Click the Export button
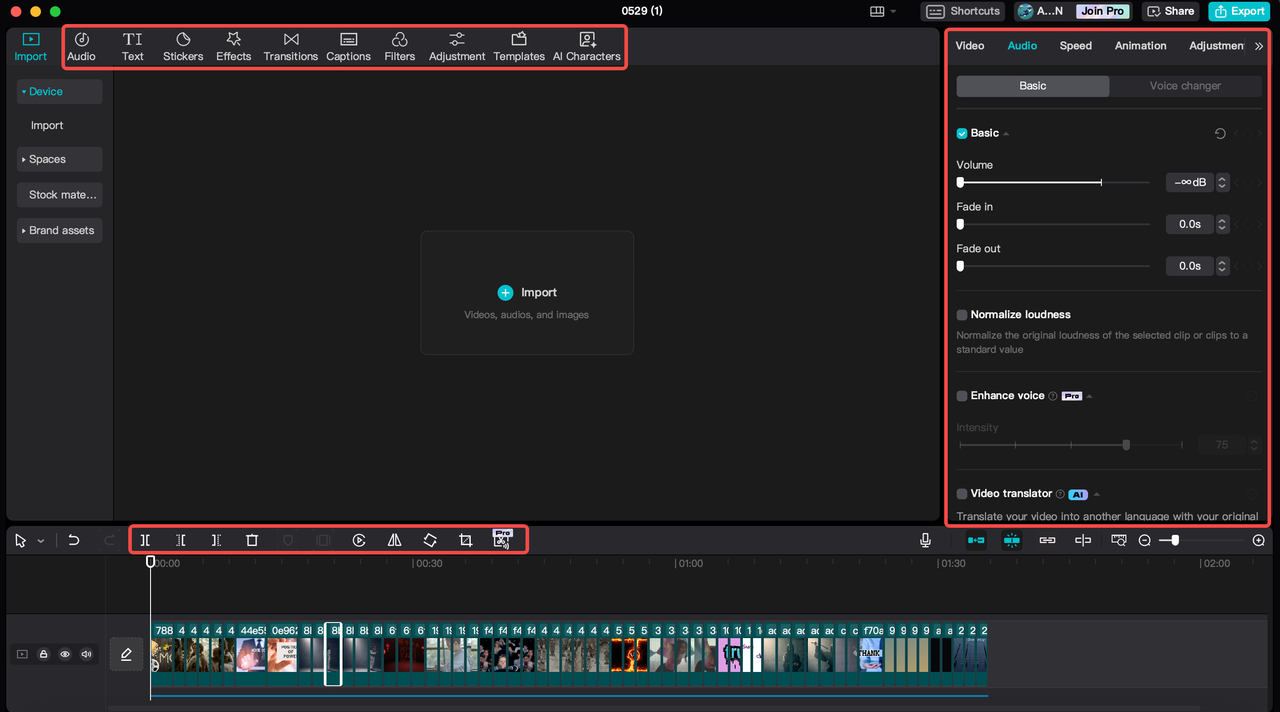Viewport: 1280px width, 712px height. (1240, 11)
